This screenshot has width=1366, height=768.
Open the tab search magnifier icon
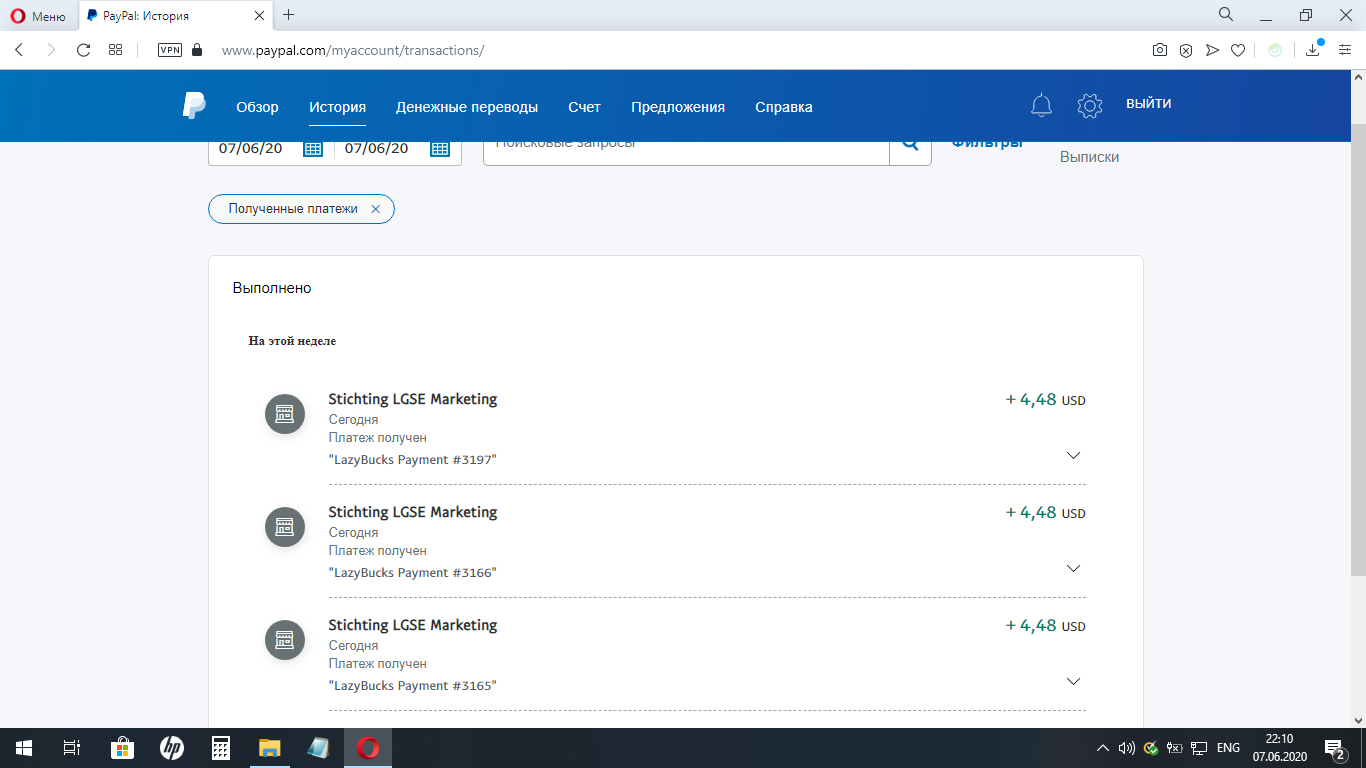1225,15
